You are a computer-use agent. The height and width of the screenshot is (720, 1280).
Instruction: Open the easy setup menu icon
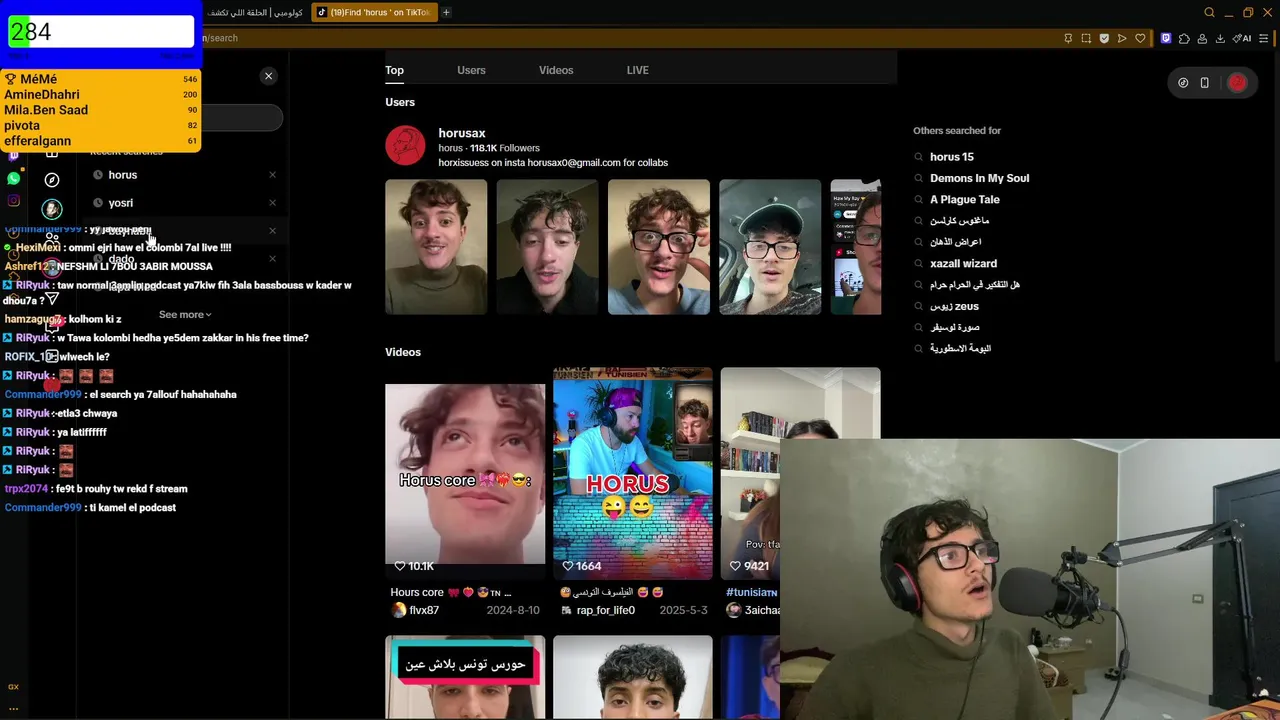coord(1264,38)
